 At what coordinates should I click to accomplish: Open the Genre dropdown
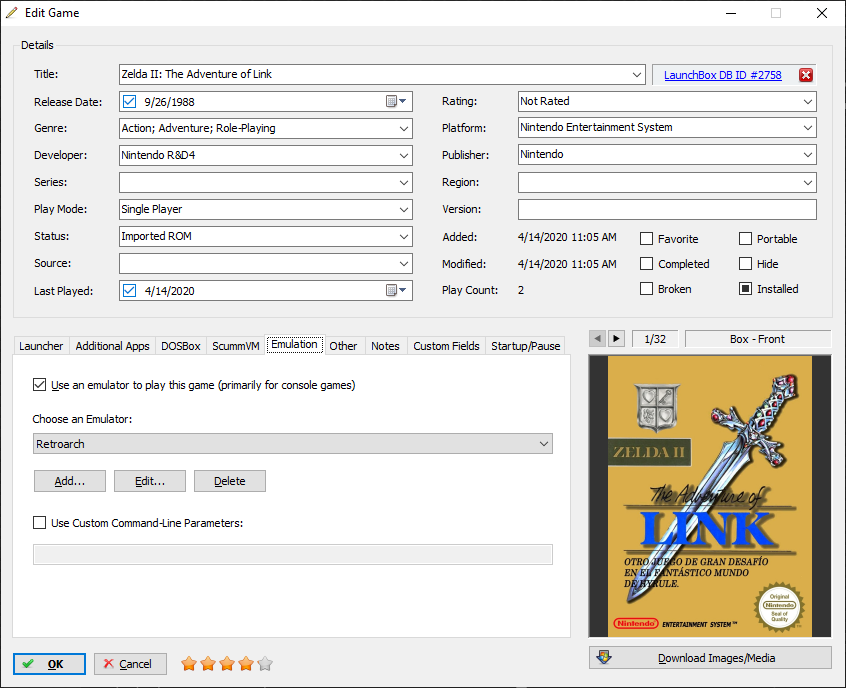point(404,128)
